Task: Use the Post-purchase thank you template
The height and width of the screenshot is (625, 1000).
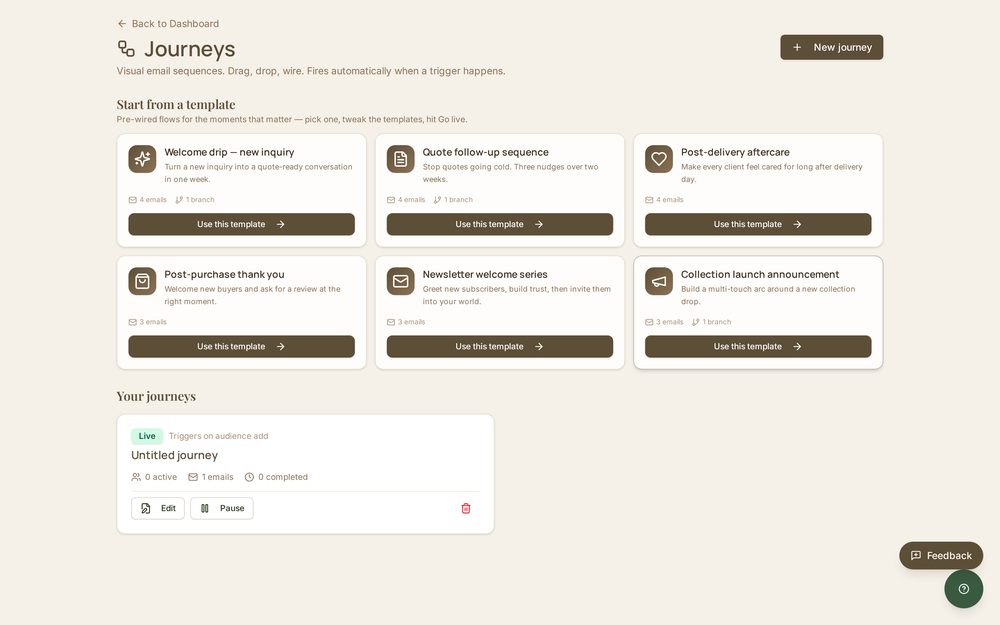Action: pos(241,347)
